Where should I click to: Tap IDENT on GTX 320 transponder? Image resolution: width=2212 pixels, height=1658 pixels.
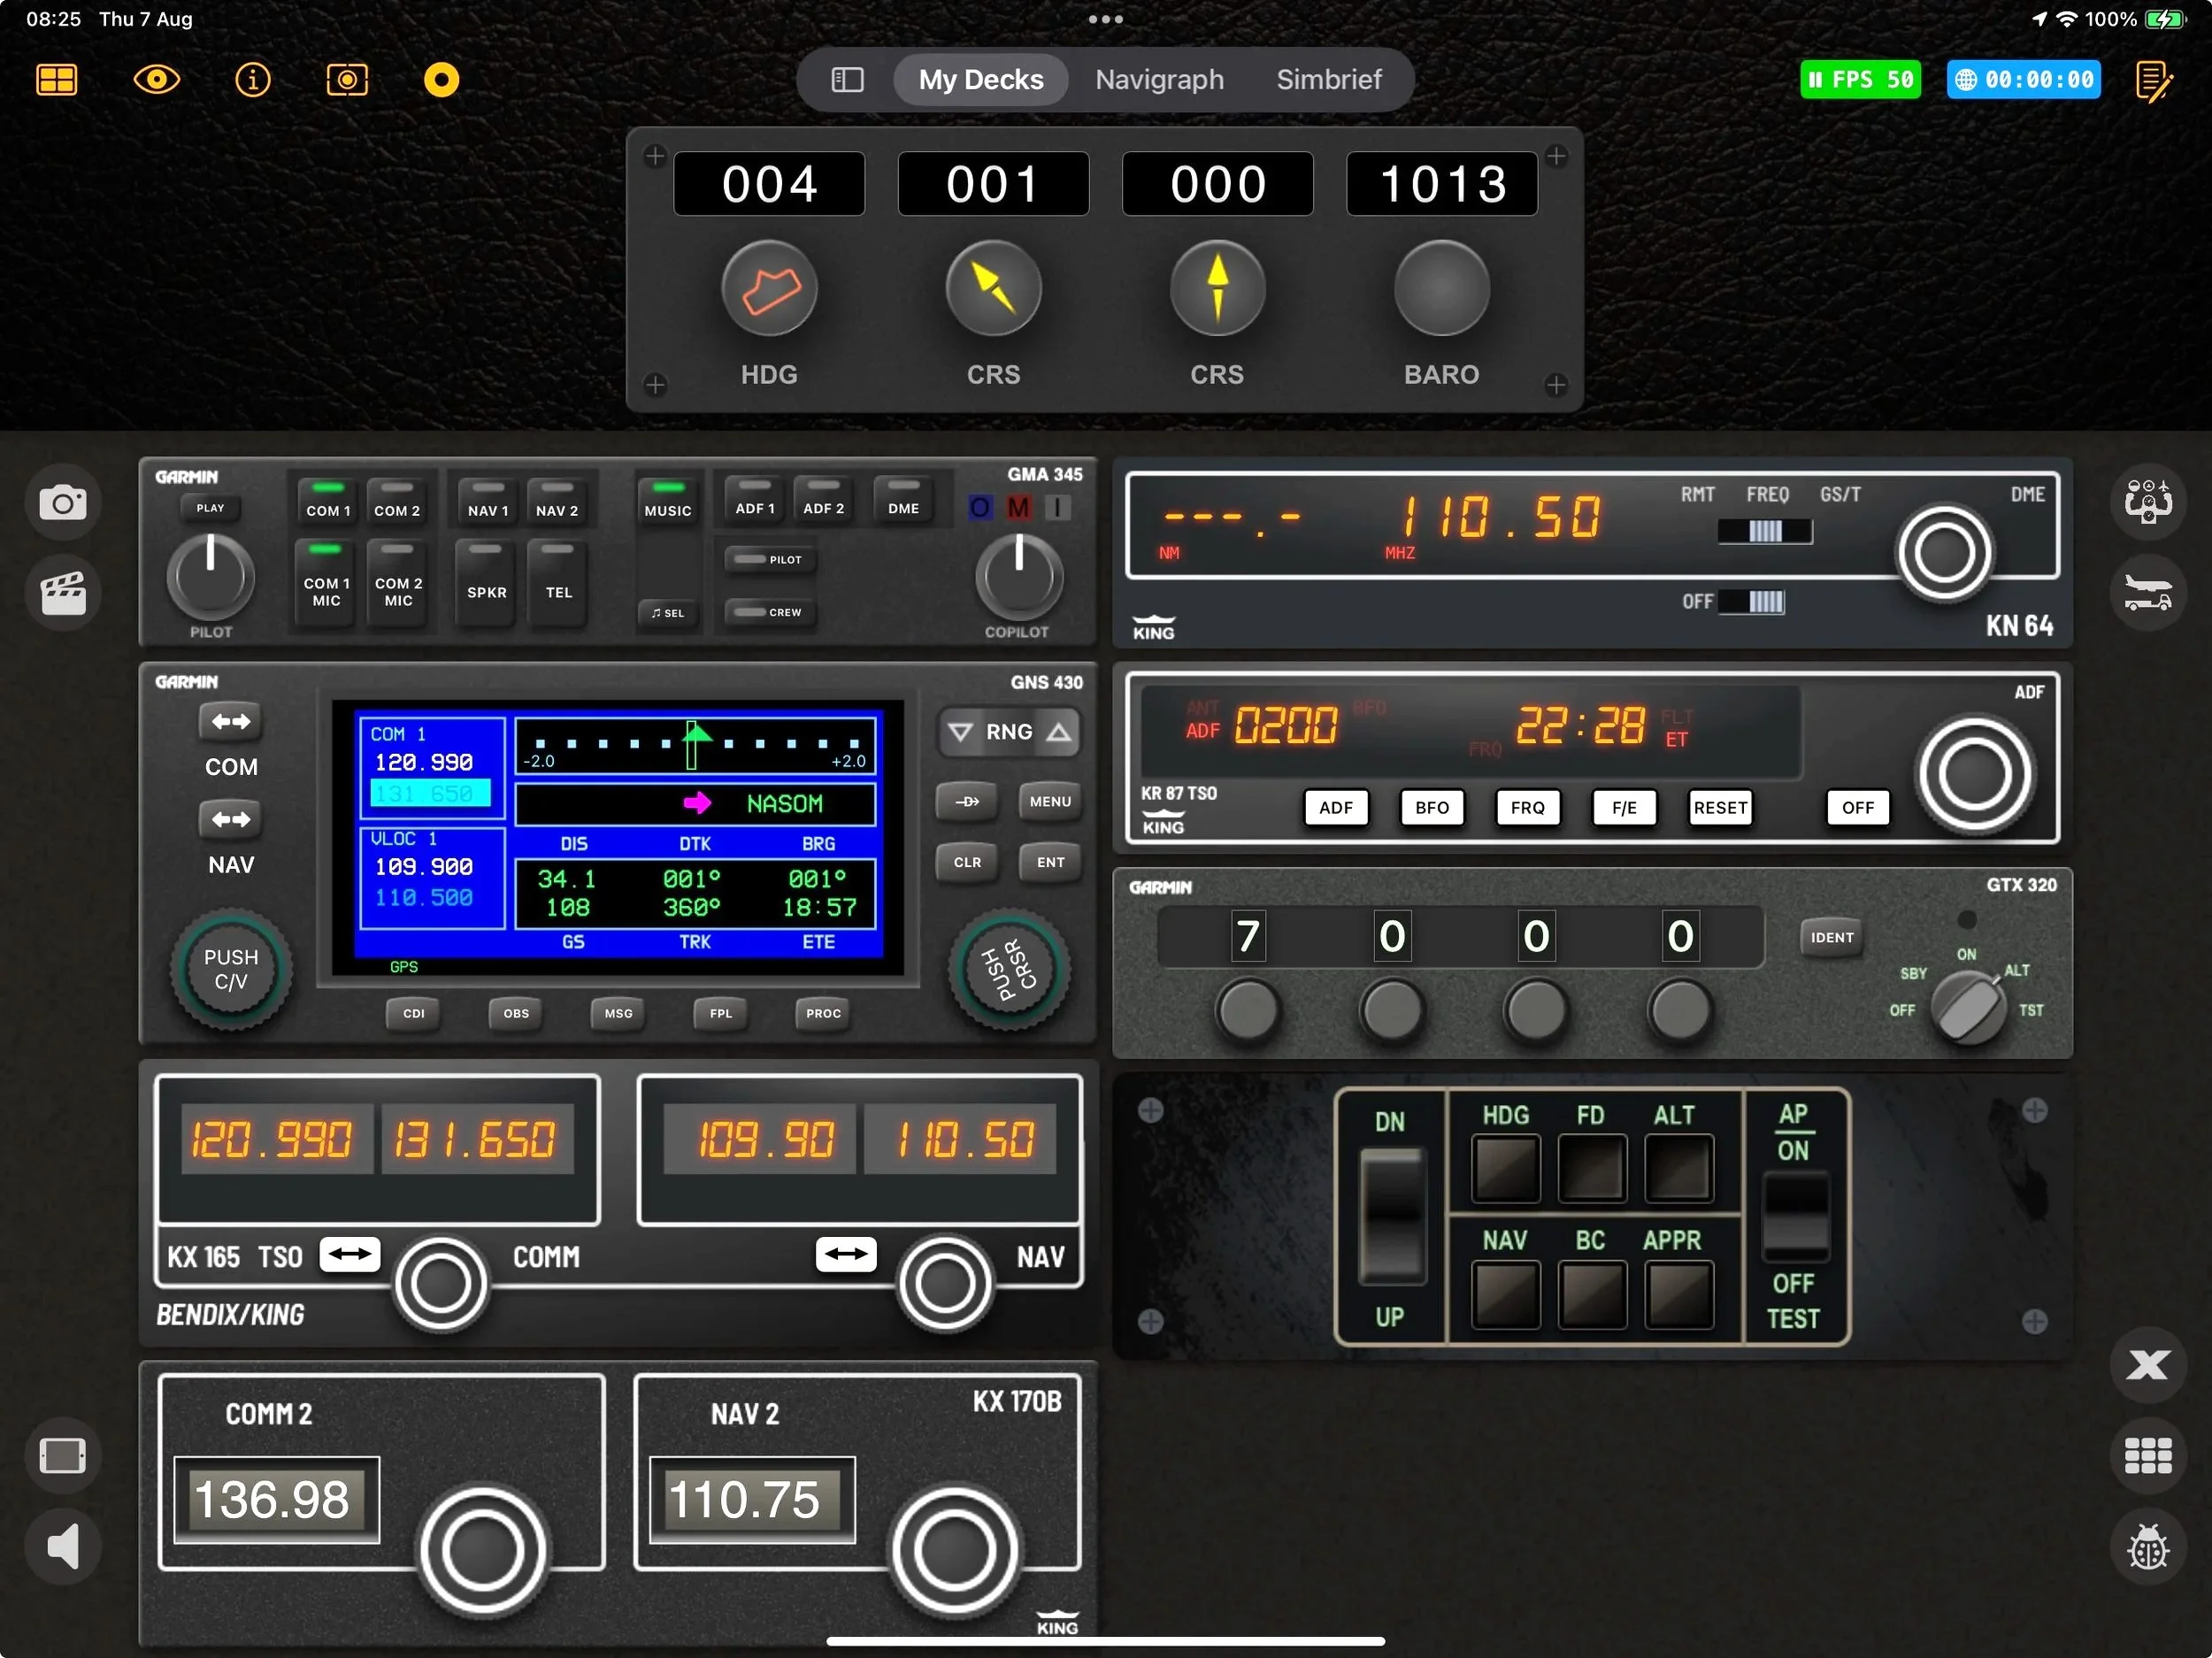point(1832,938)
